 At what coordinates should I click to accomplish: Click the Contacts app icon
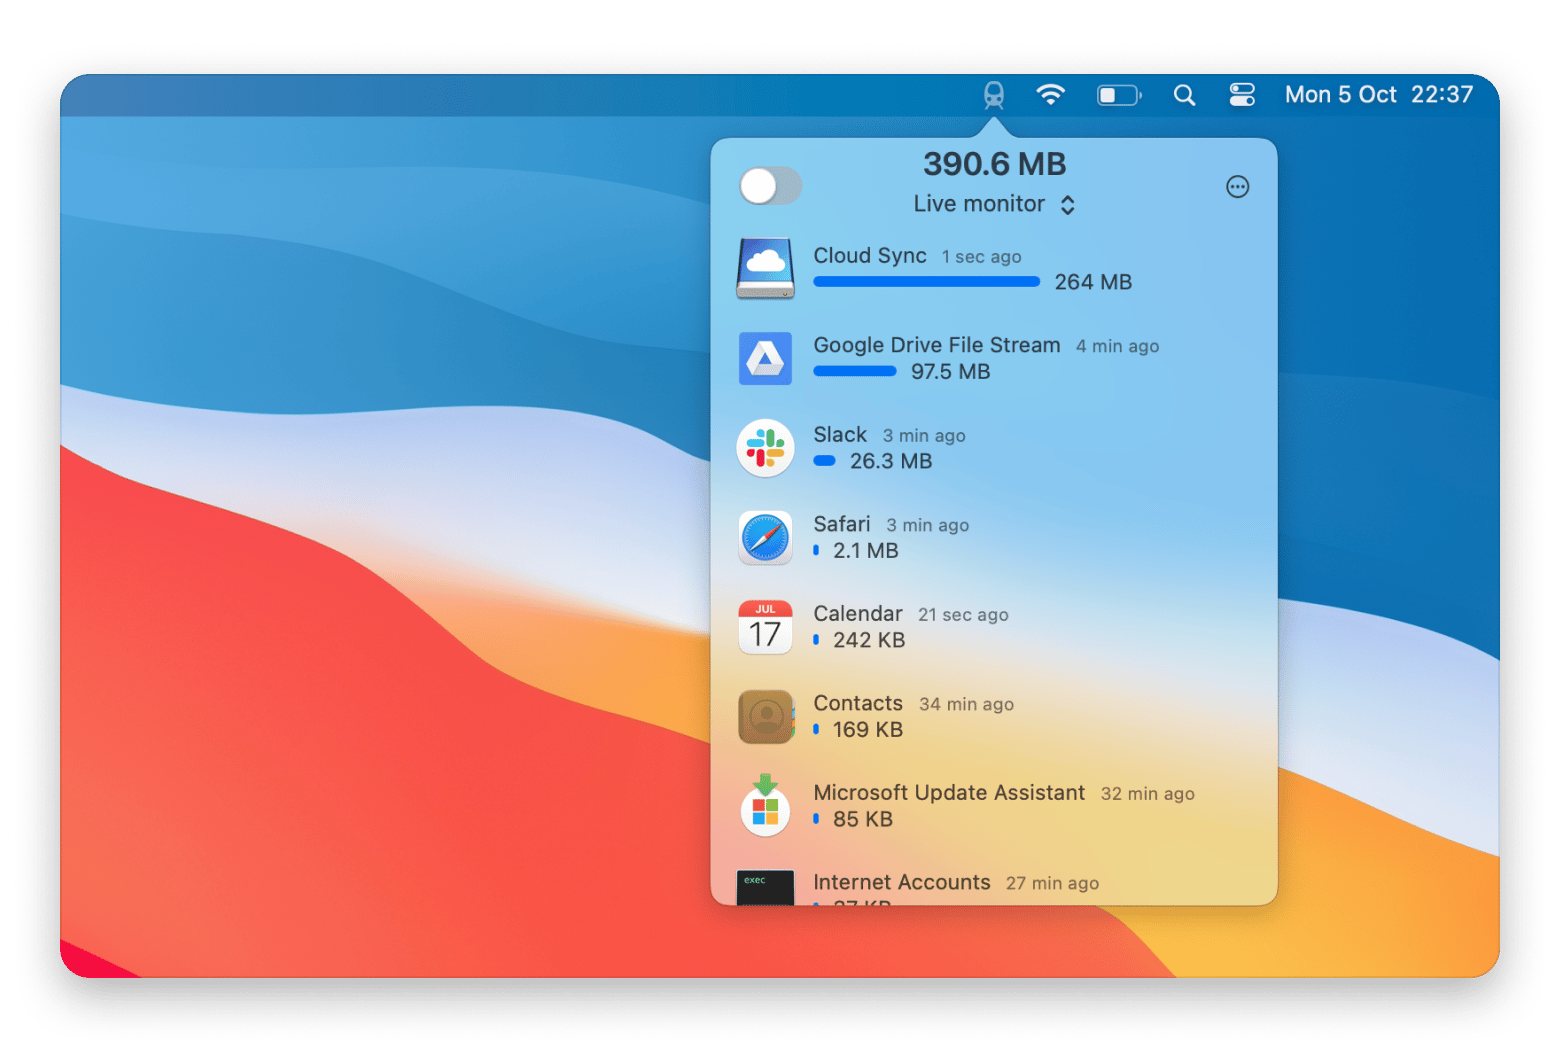click(765, 717)
